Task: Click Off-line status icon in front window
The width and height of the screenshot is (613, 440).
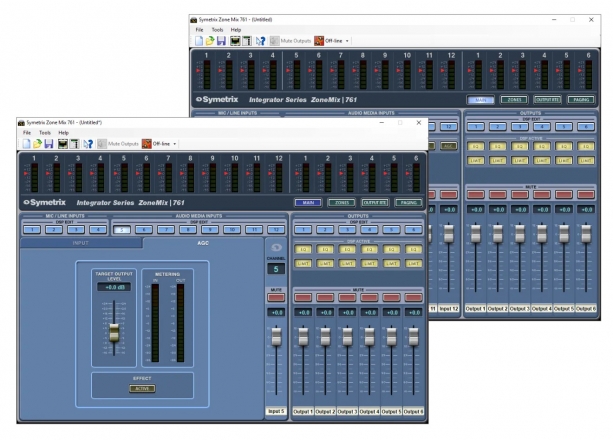Action: point(147,144)
